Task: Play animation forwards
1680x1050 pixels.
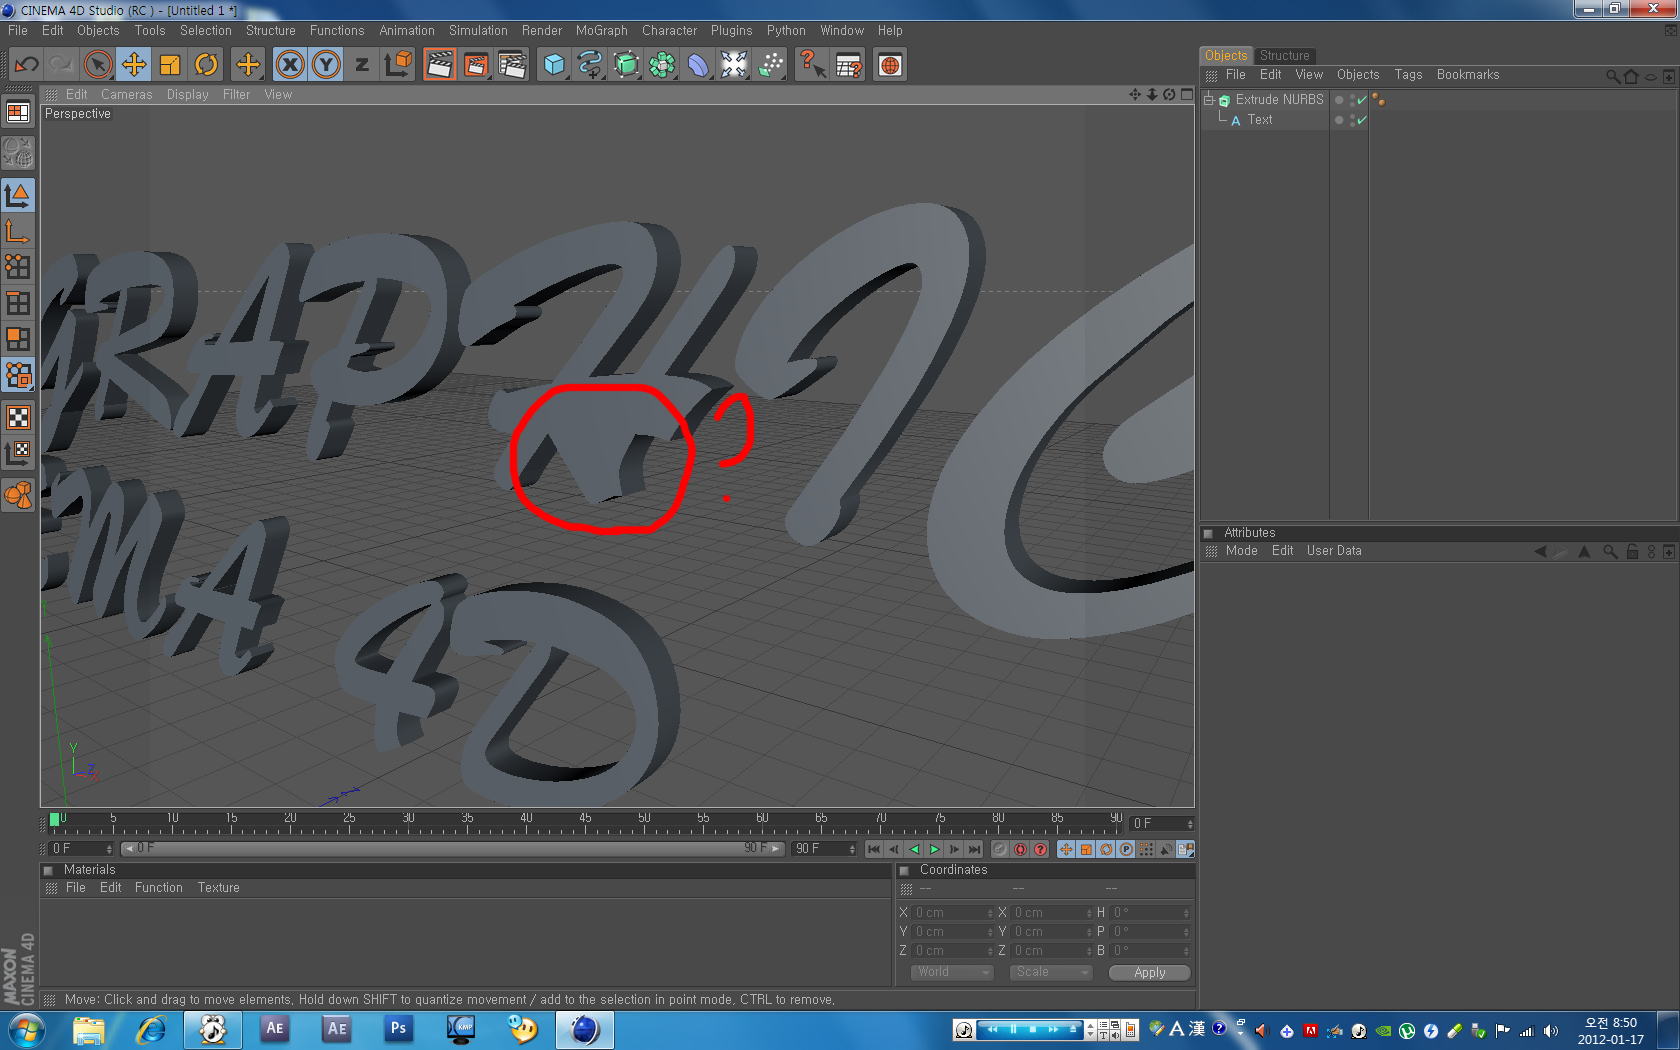Action: pyautogui.click(x=935, y=849)
